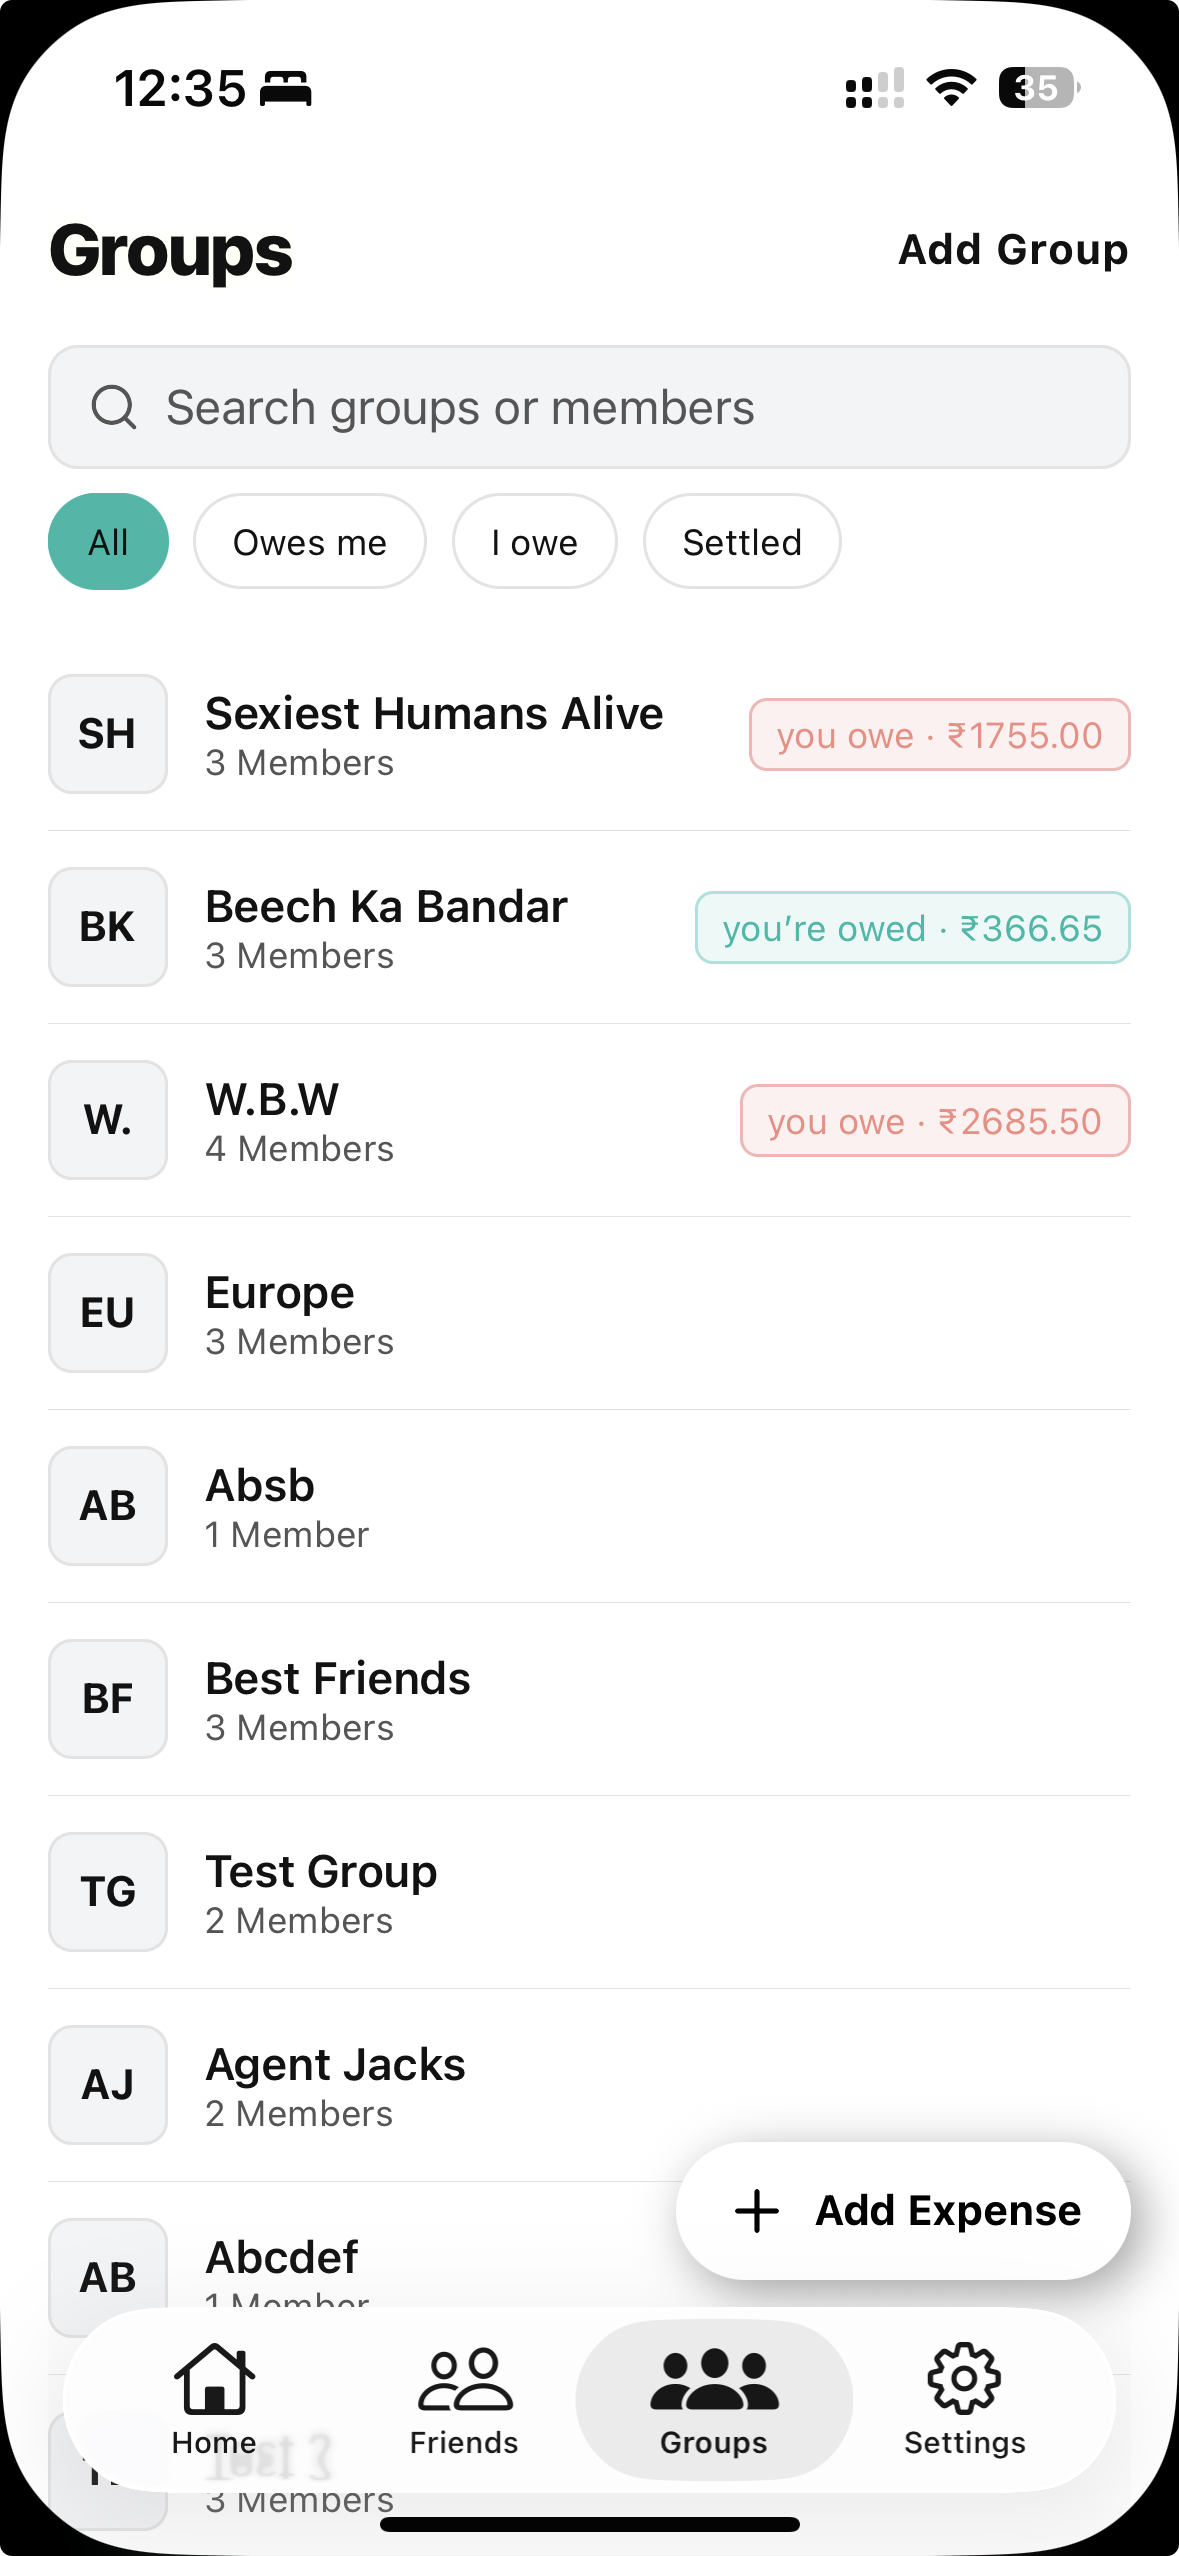The image size is (1179, 2556).
Task: Tap the BK group avatar
Action: 108,927
